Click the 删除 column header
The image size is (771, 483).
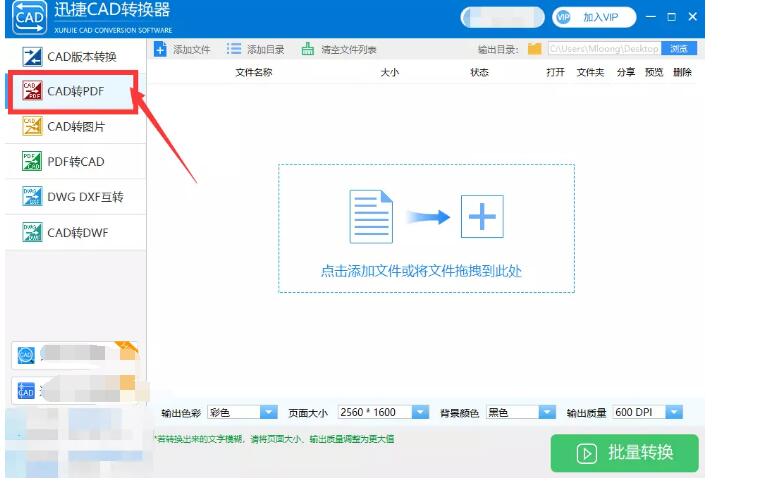coord(682,72)
